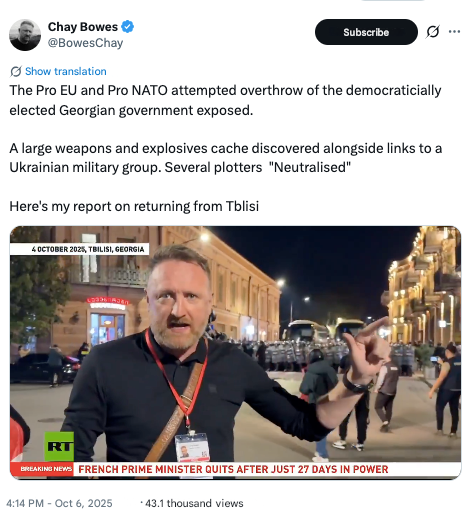Screen dimensions: 473x515
Task: Open Chay Bowes profile avatar
Action: tap(25, 35)
